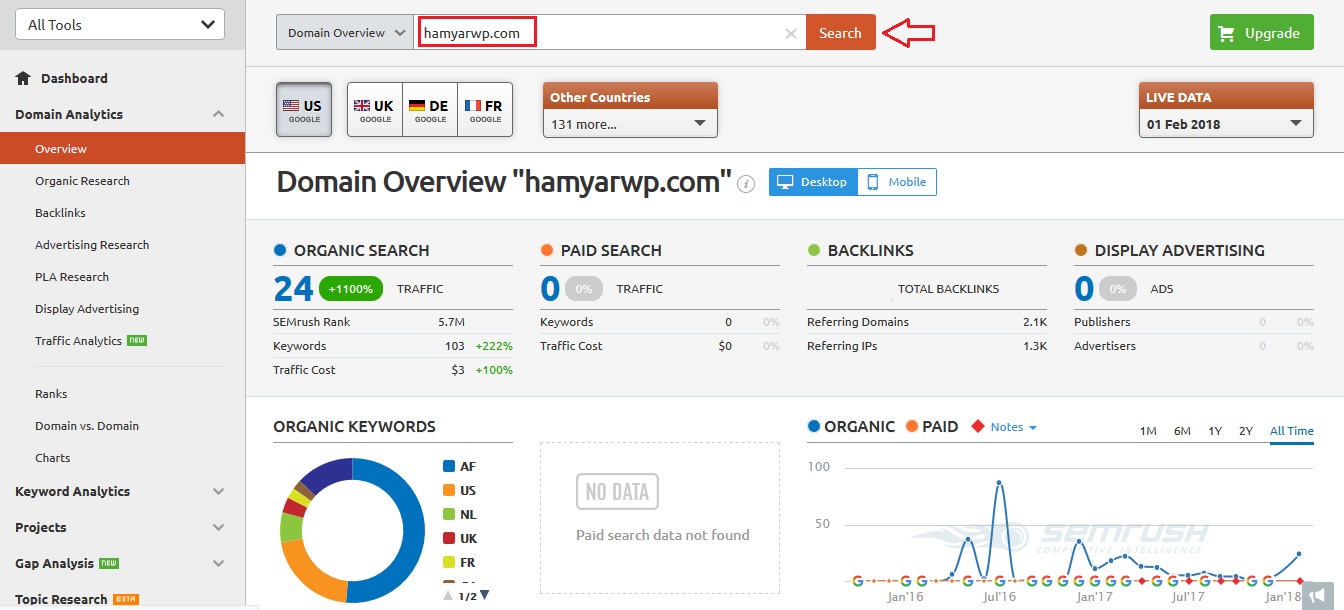Open PLA Research in sidebar
1344x610 pixels.
72,277
